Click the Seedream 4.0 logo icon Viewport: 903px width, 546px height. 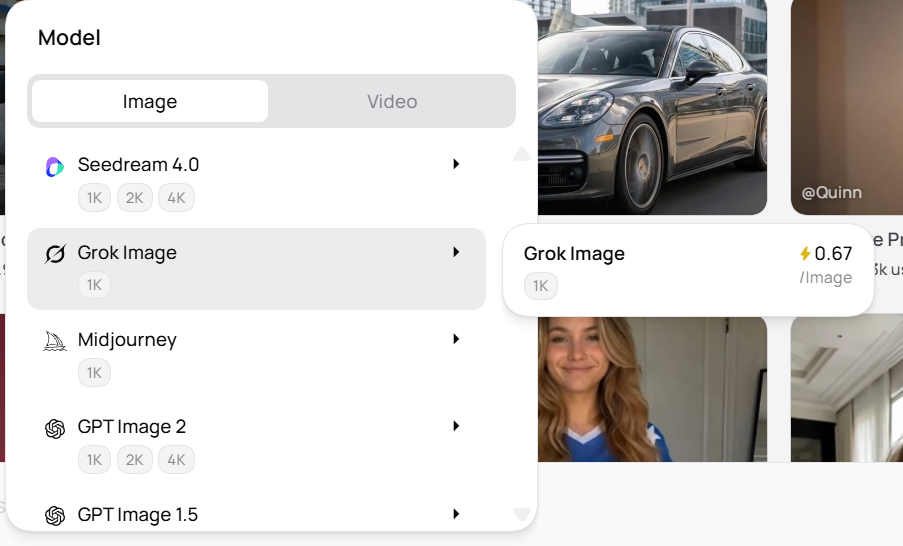[x=55, y=166]
